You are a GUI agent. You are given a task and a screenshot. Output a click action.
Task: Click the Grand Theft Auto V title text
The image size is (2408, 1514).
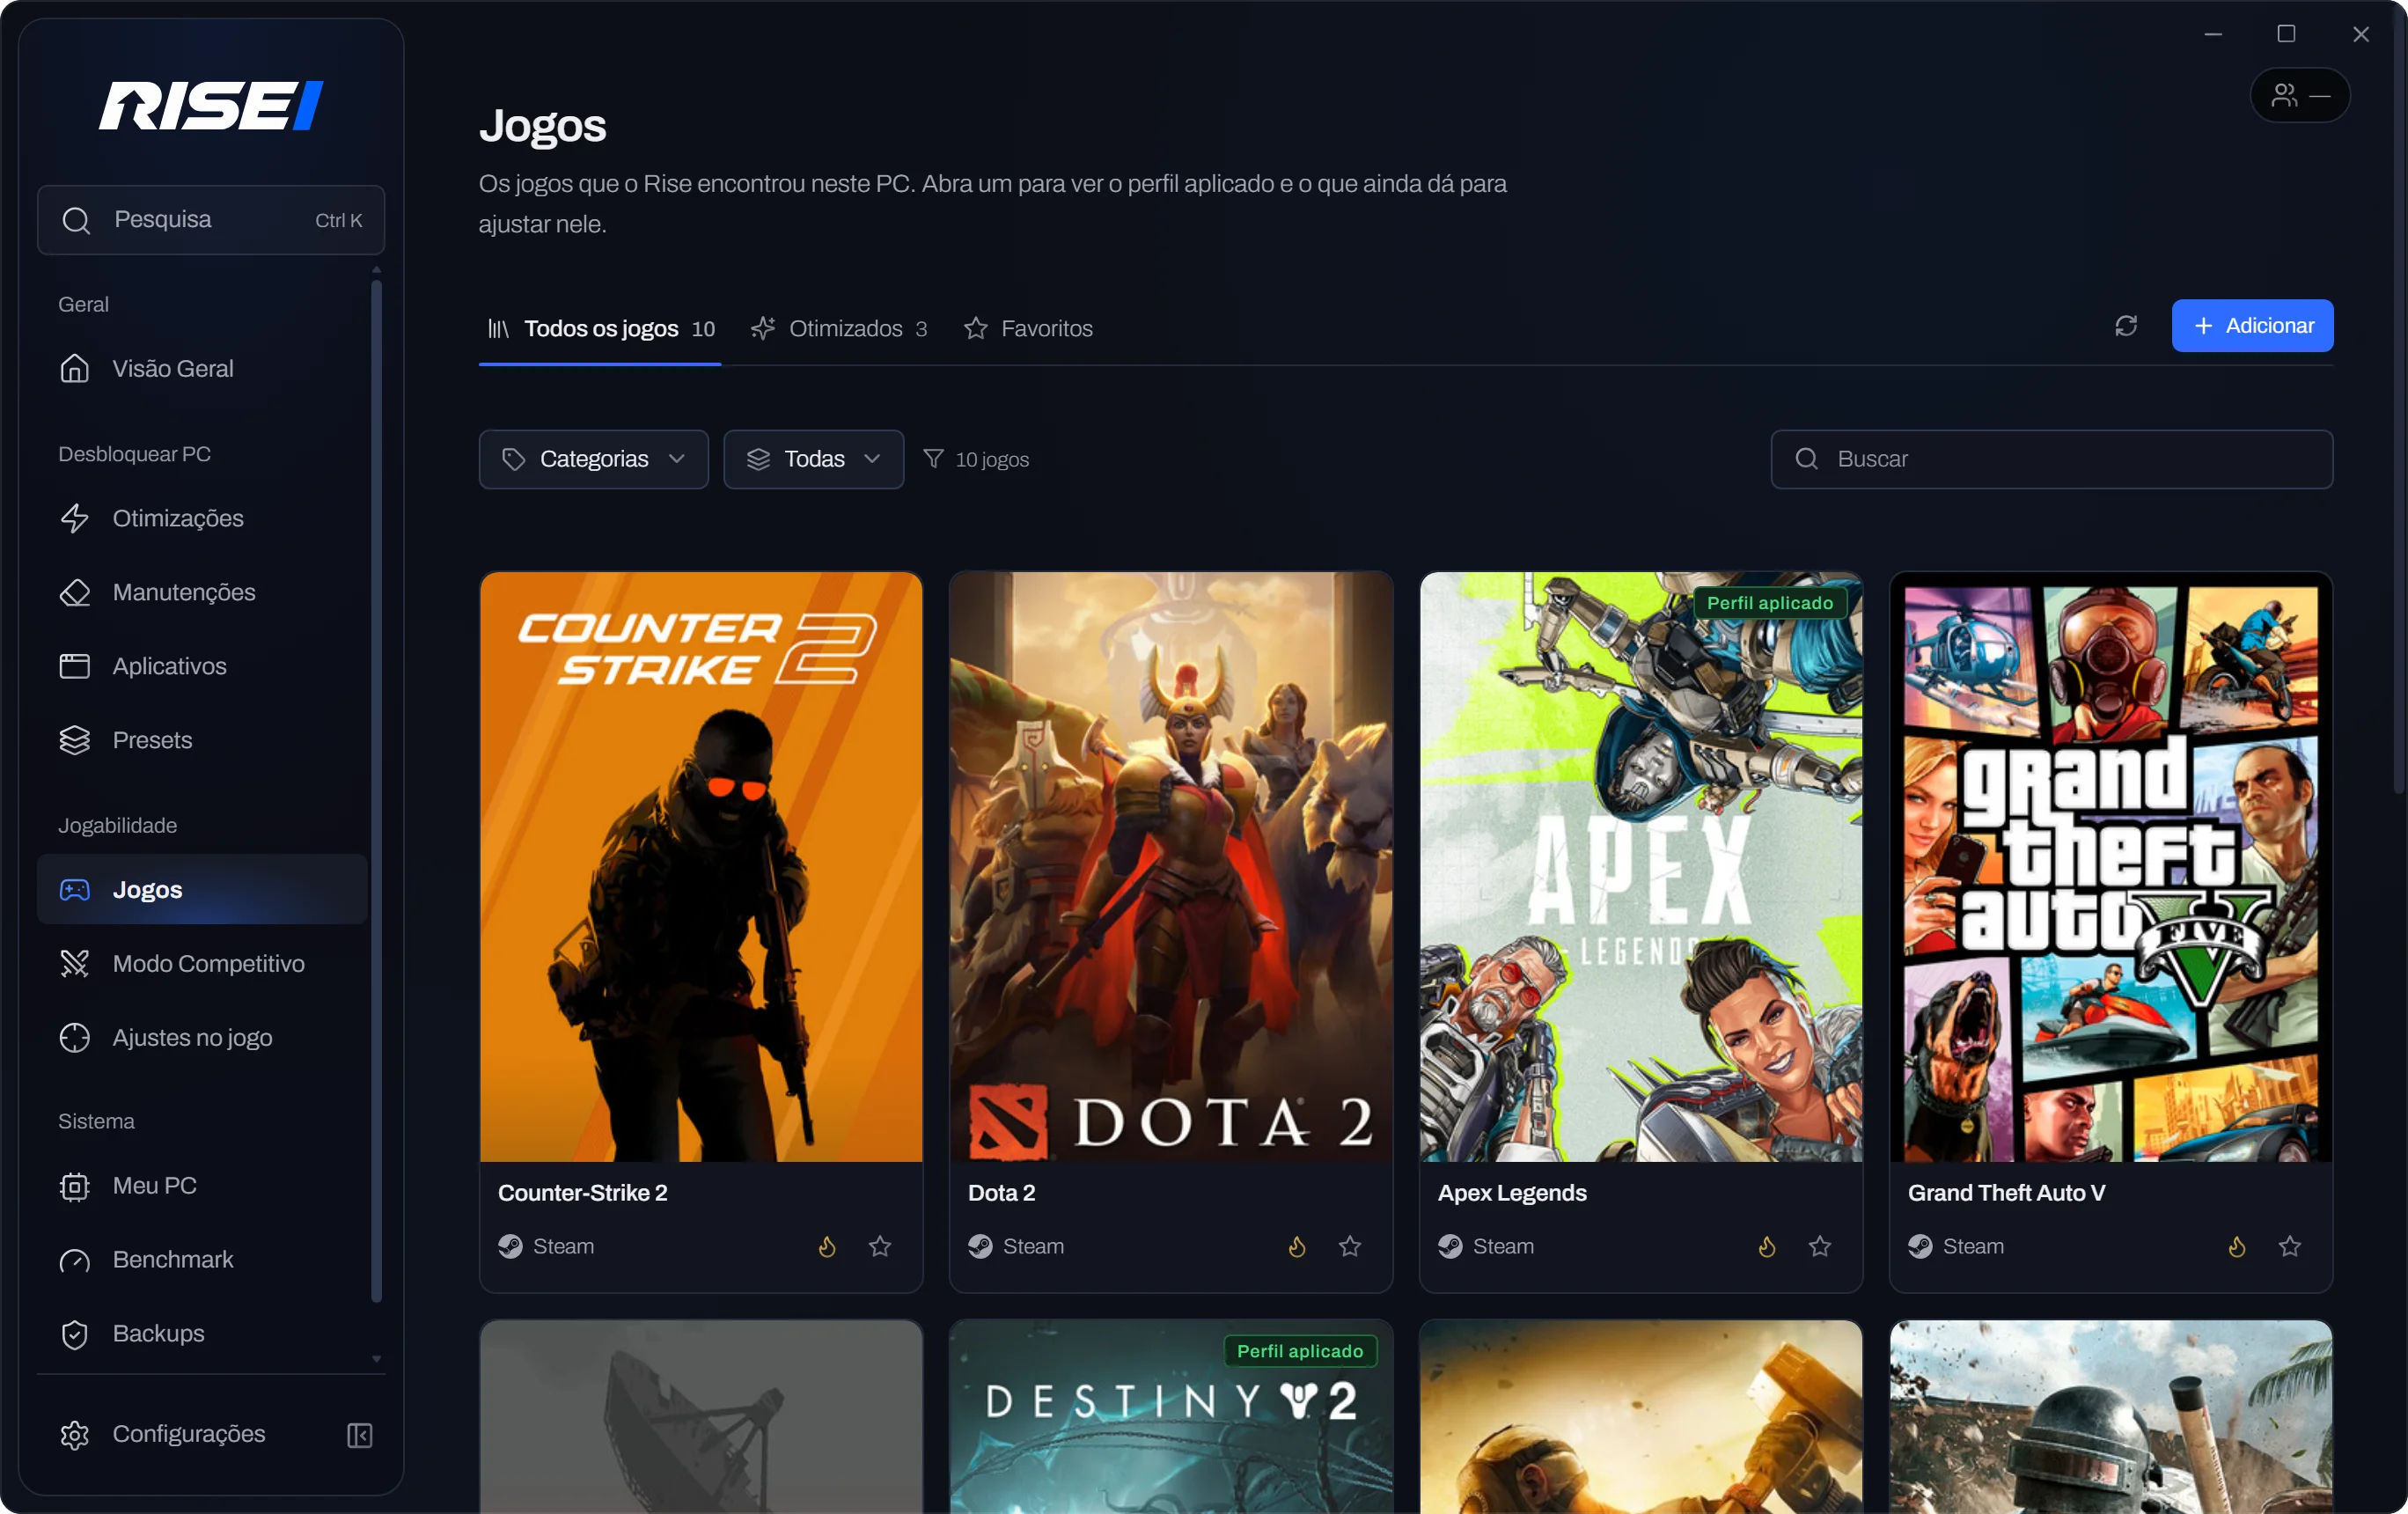coord(2007,1193)
